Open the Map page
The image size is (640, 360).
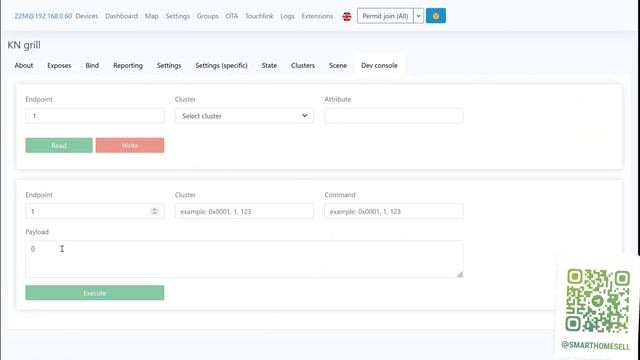coord(151,16)
